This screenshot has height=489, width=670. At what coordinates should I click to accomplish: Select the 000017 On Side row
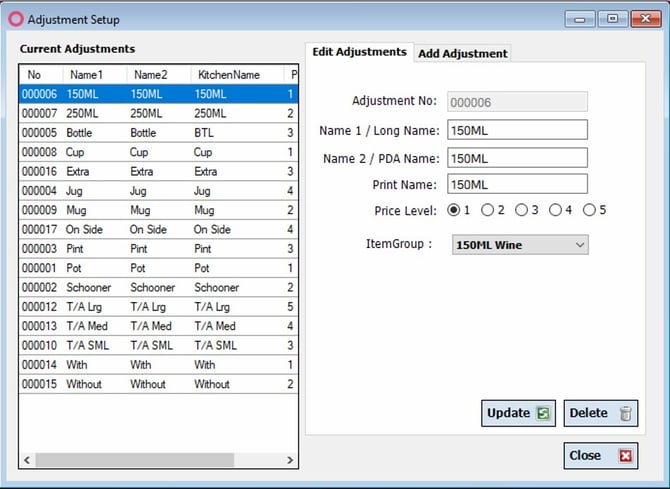[x=158, y=230]
